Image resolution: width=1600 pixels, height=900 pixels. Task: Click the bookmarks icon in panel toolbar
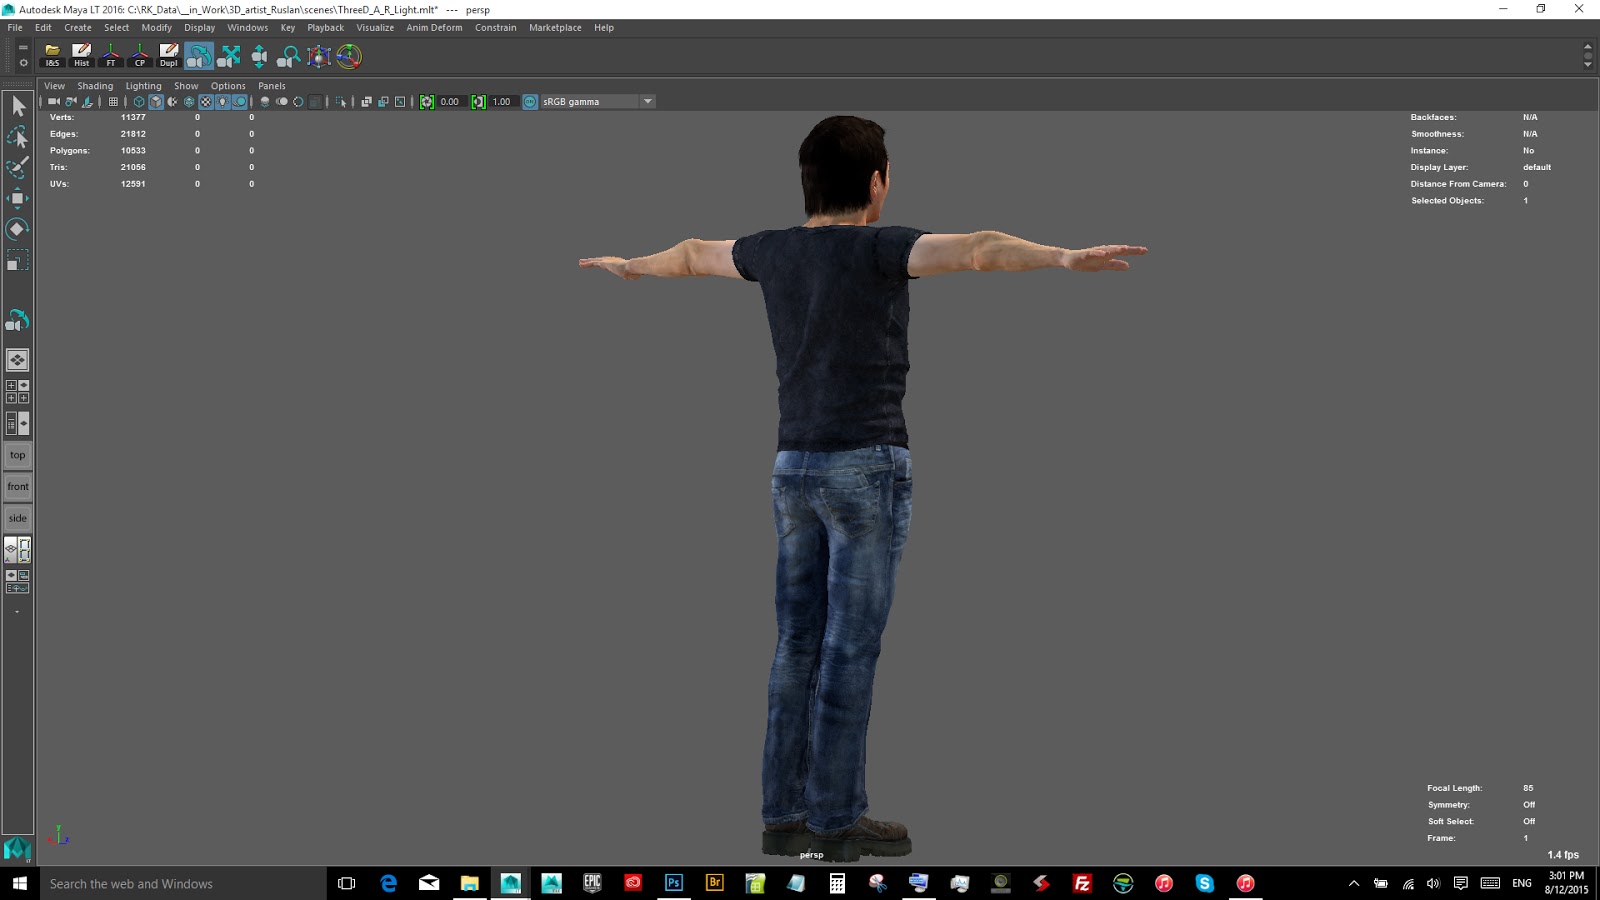[x=88, y=102]
